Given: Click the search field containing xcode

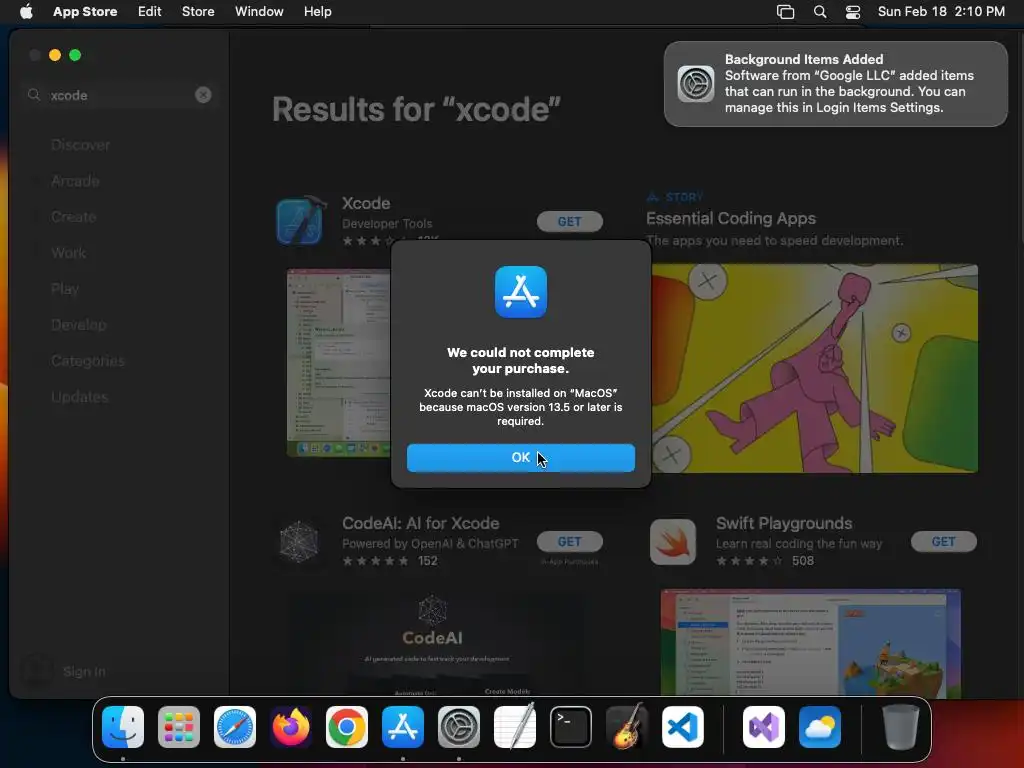Looking at the screenshot, I should tap(120, 95).
